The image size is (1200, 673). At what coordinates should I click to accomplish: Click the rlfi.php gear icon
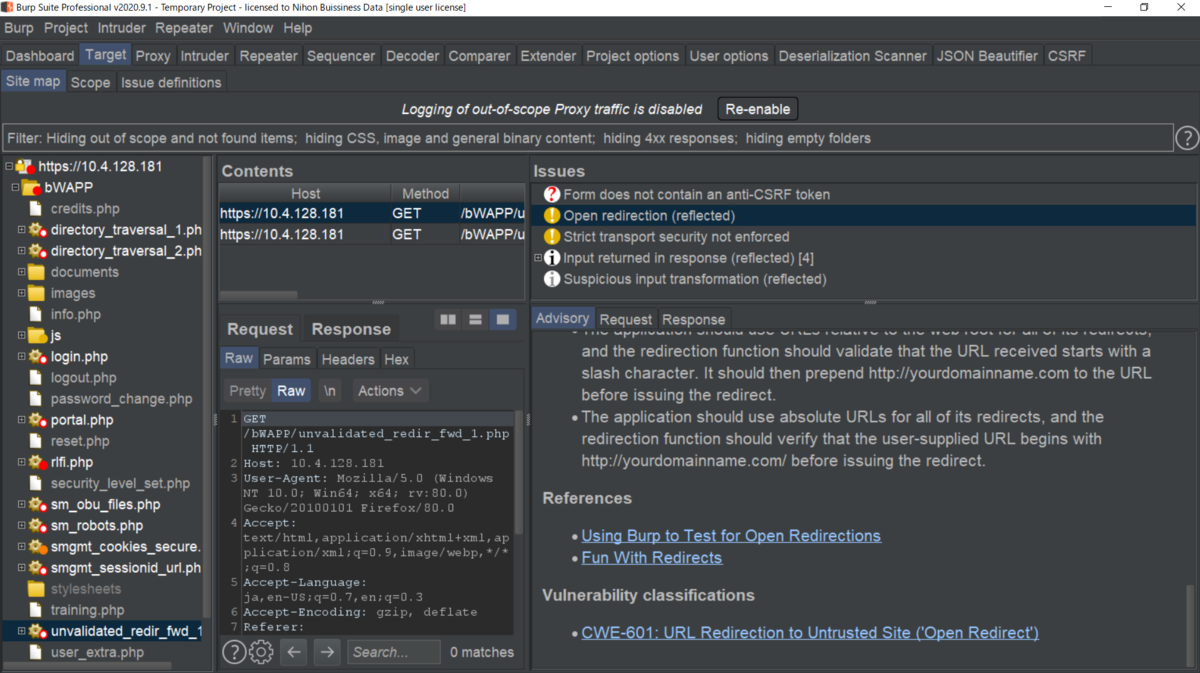tap(37, 462)
